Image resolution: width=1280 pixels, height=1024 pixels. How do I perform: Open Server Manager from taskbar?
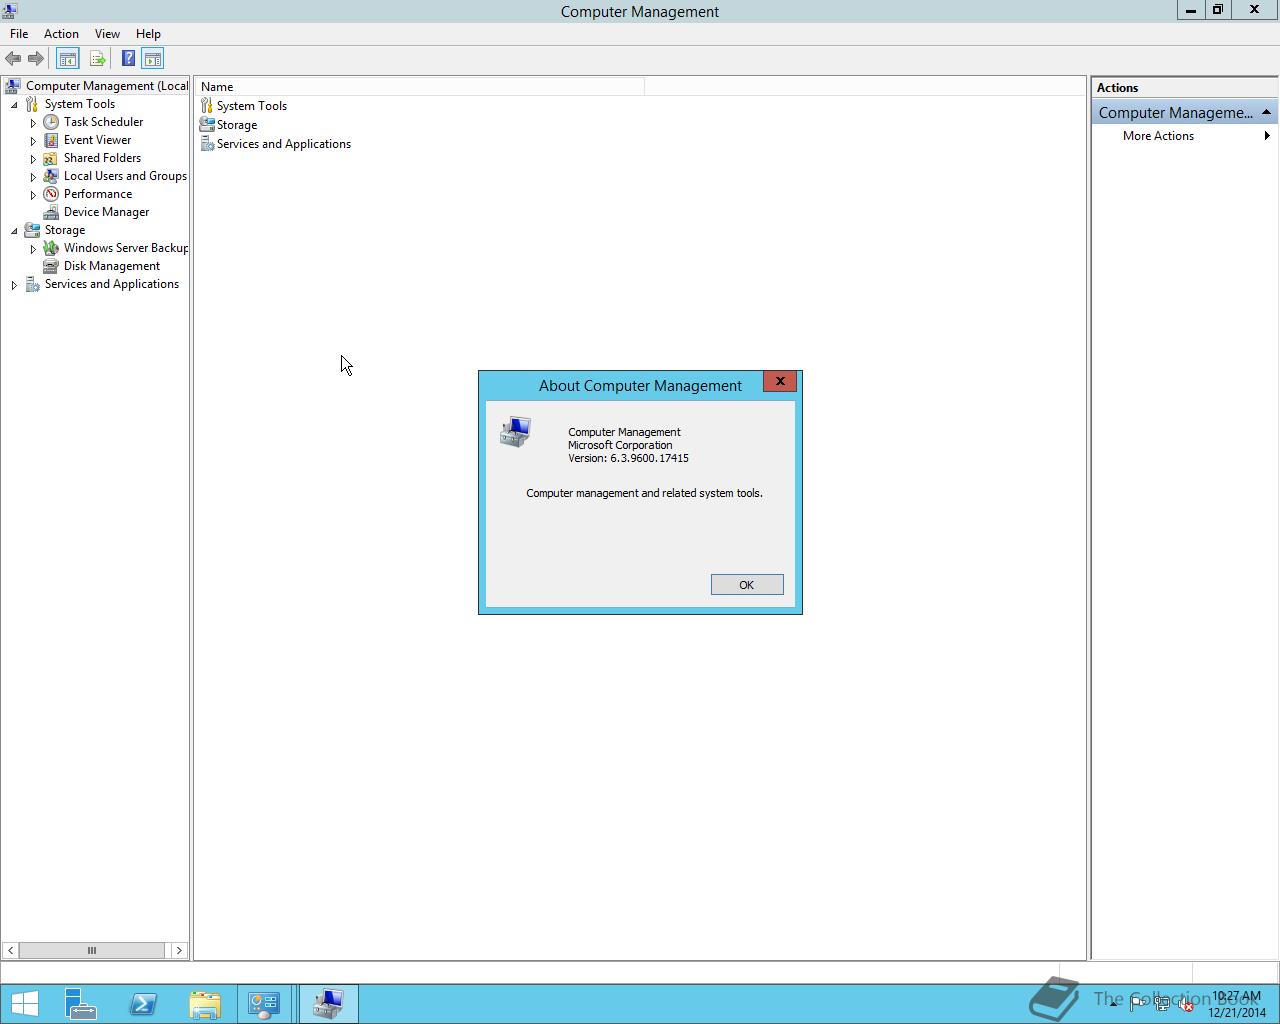[81, 1003]
